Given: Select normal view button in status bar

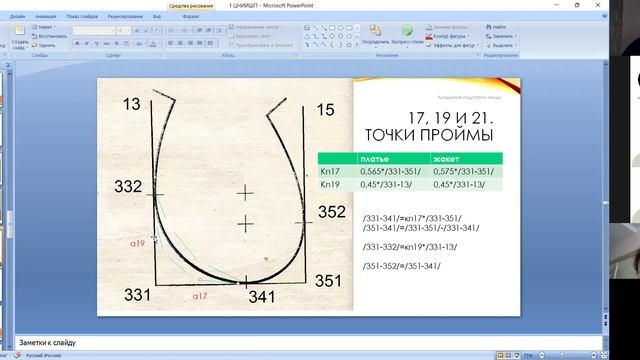Looking at the screenshot, I should [x=500, y=356].
